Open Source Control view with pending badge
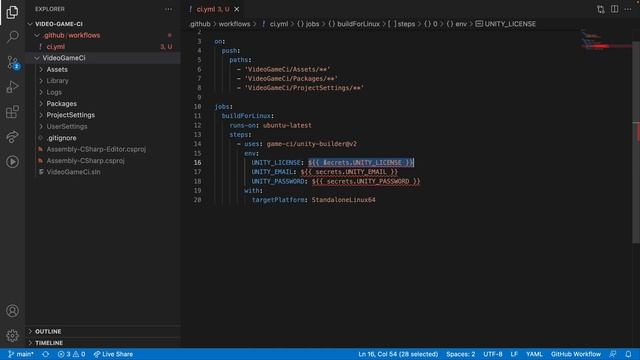 pyautogui.click(x=13, y=62)
